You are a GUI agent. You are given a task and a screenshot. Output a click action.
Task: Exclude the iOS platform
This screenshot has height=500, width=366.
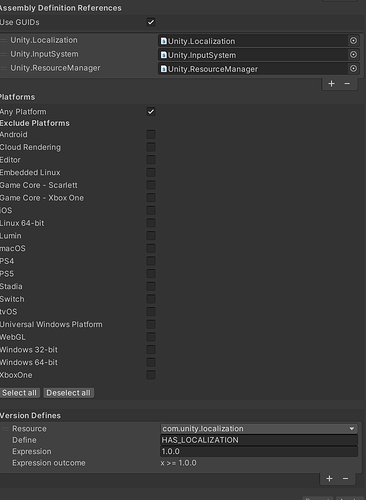pos(151,210)
